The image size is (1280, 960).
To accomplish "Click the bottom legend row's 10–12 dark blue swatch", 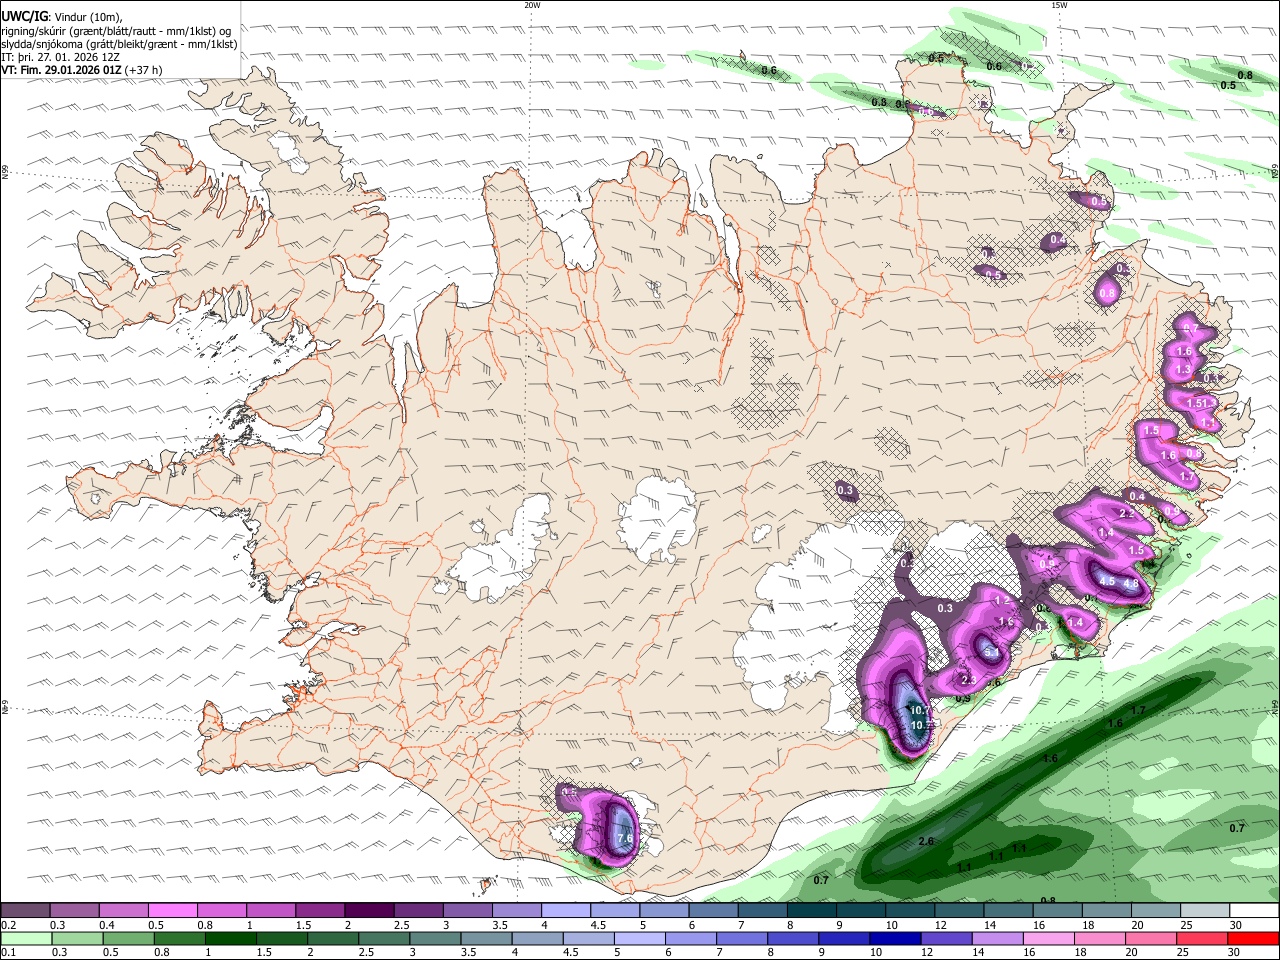I will (895, 938).
